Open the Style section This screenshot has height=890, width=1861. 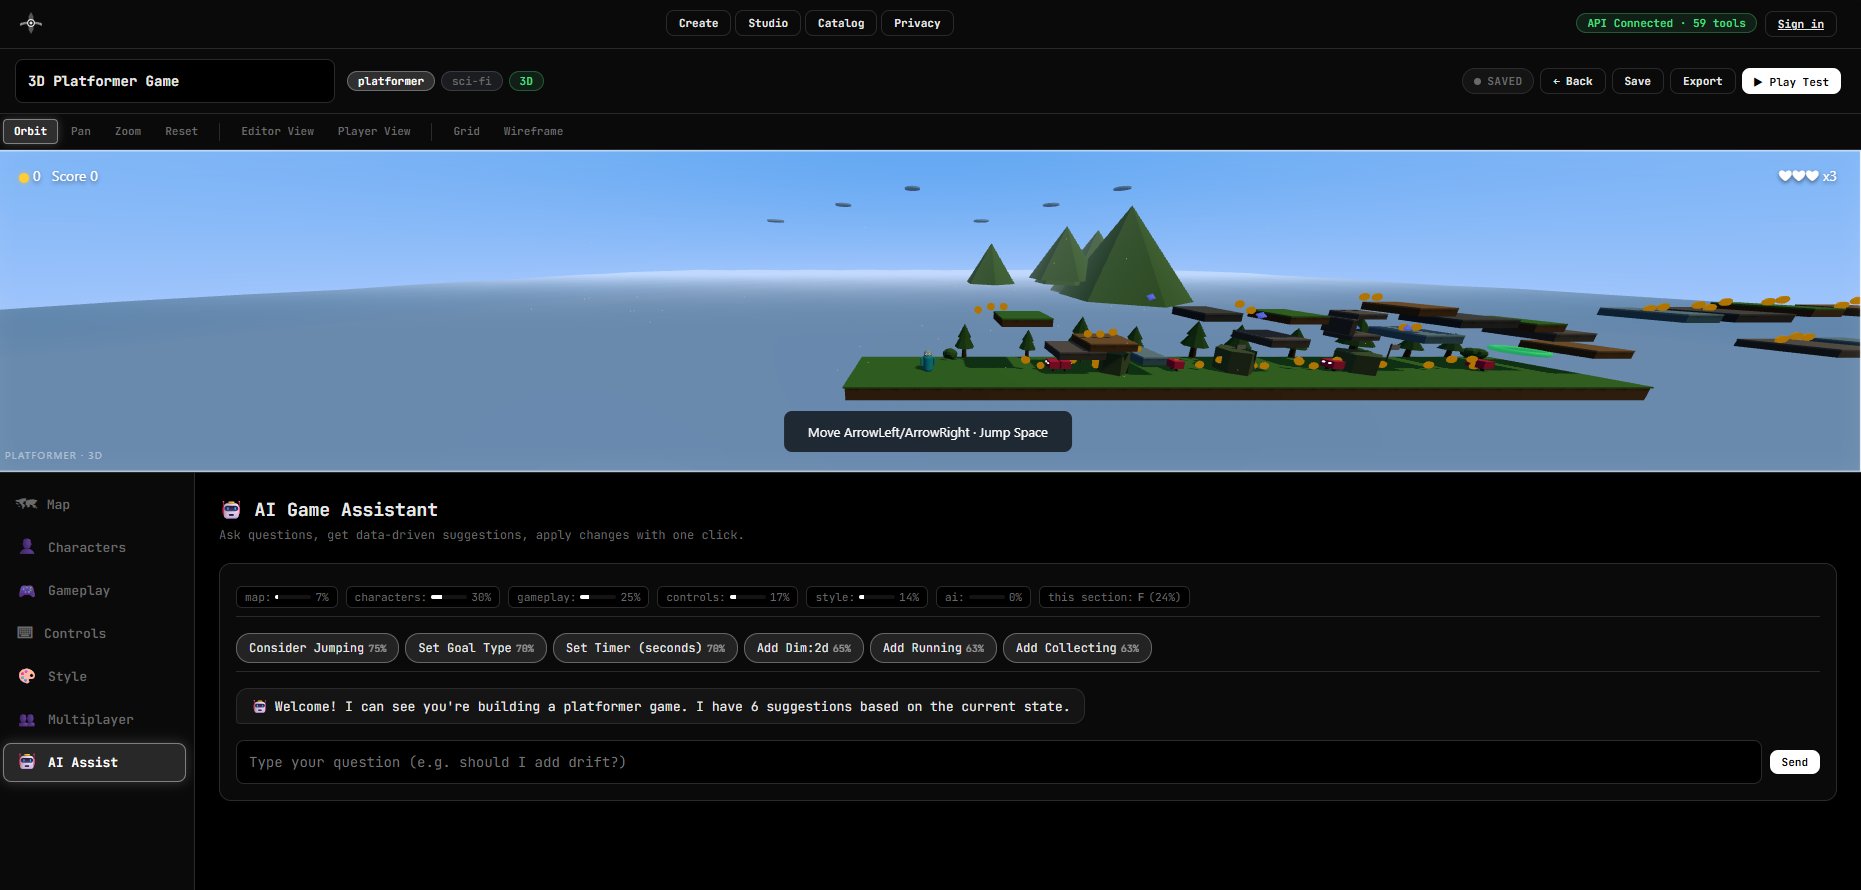95,676
